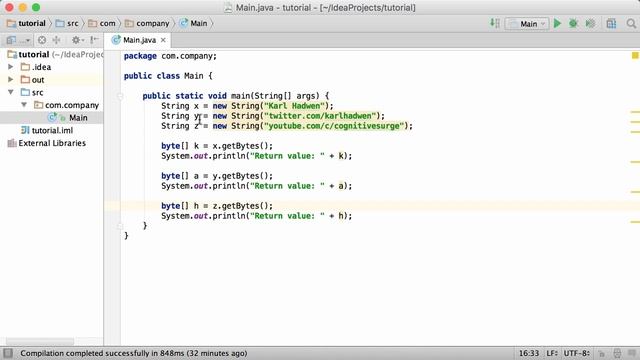The height and width of the screenshot is (360, 640).
Task: Run the Main configuration with green play icon
Action: (x=557, y=24)
